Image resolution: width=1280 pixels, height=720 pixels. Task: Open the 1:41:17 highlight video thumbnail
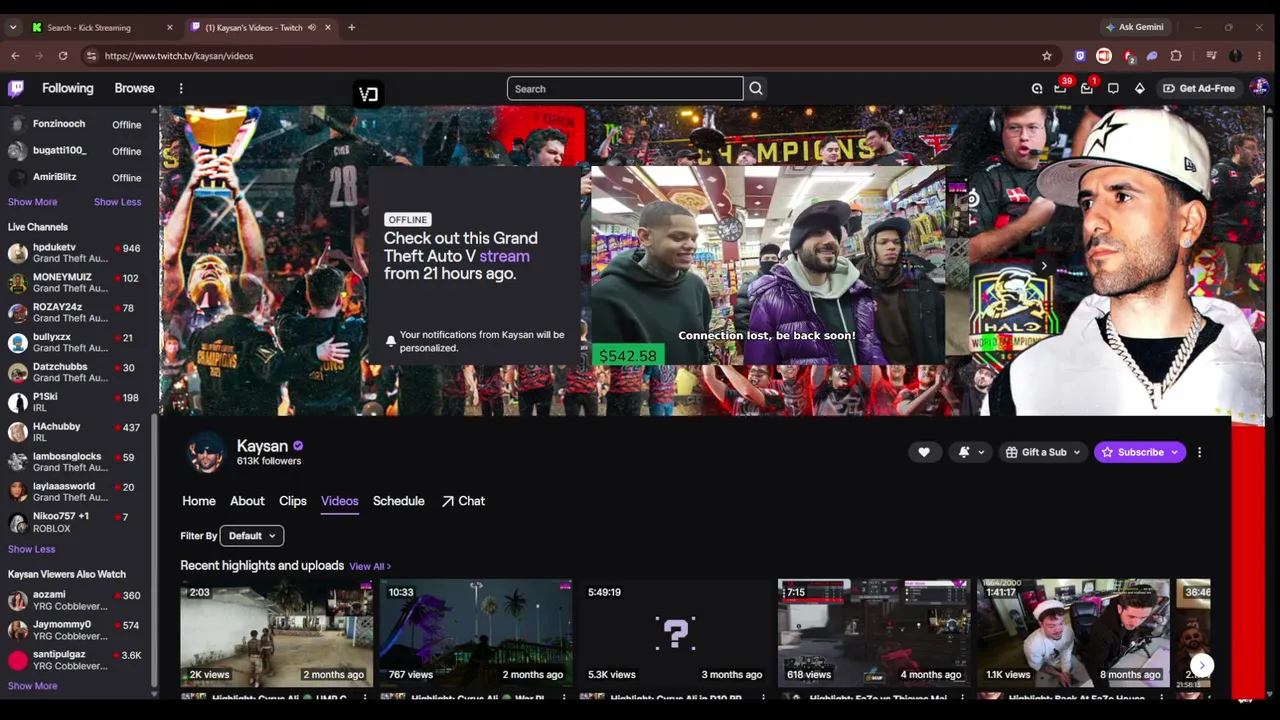coord(1073,633)
